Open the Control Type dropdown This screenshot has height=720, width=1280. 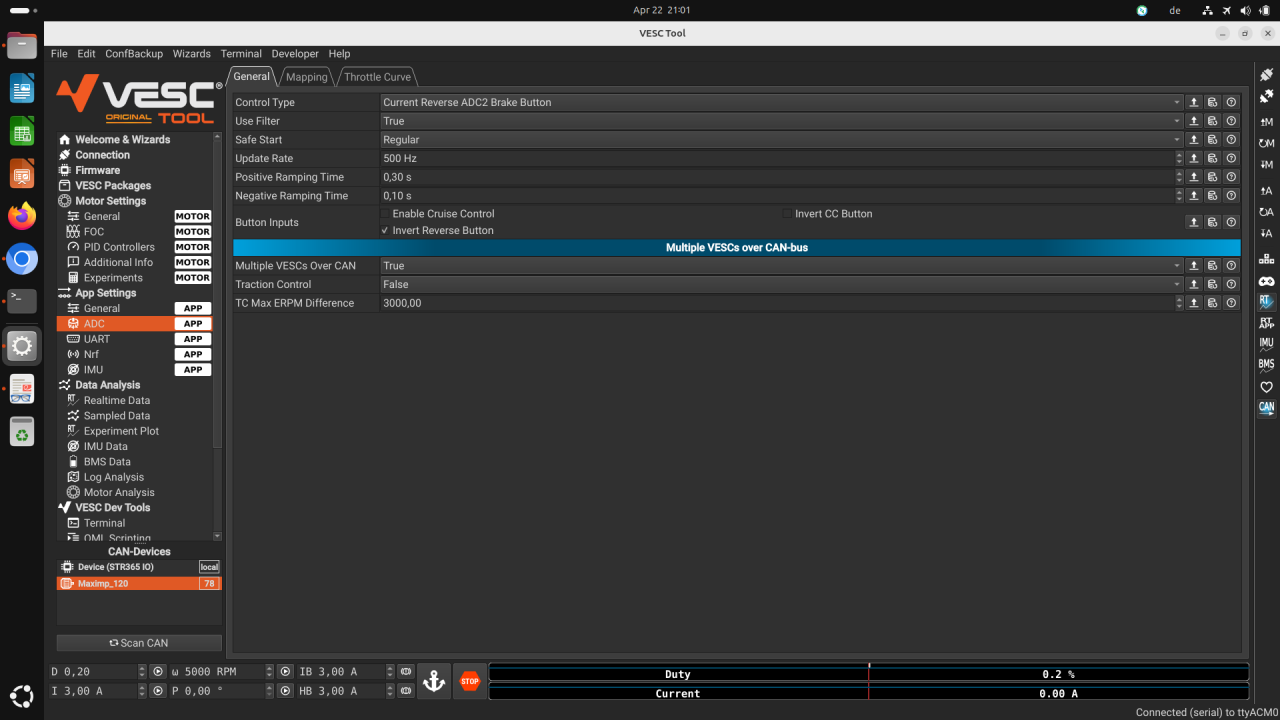[780, 101]
